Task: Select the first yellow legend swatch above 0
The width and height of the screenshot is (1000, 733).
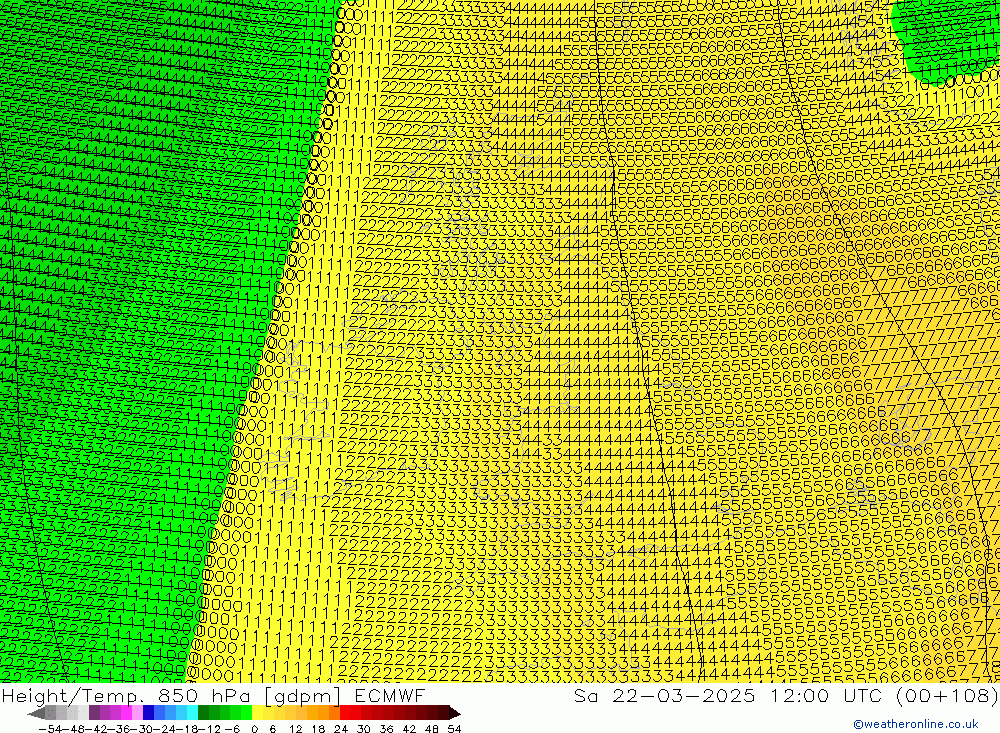Action: (x=258, y=713)
